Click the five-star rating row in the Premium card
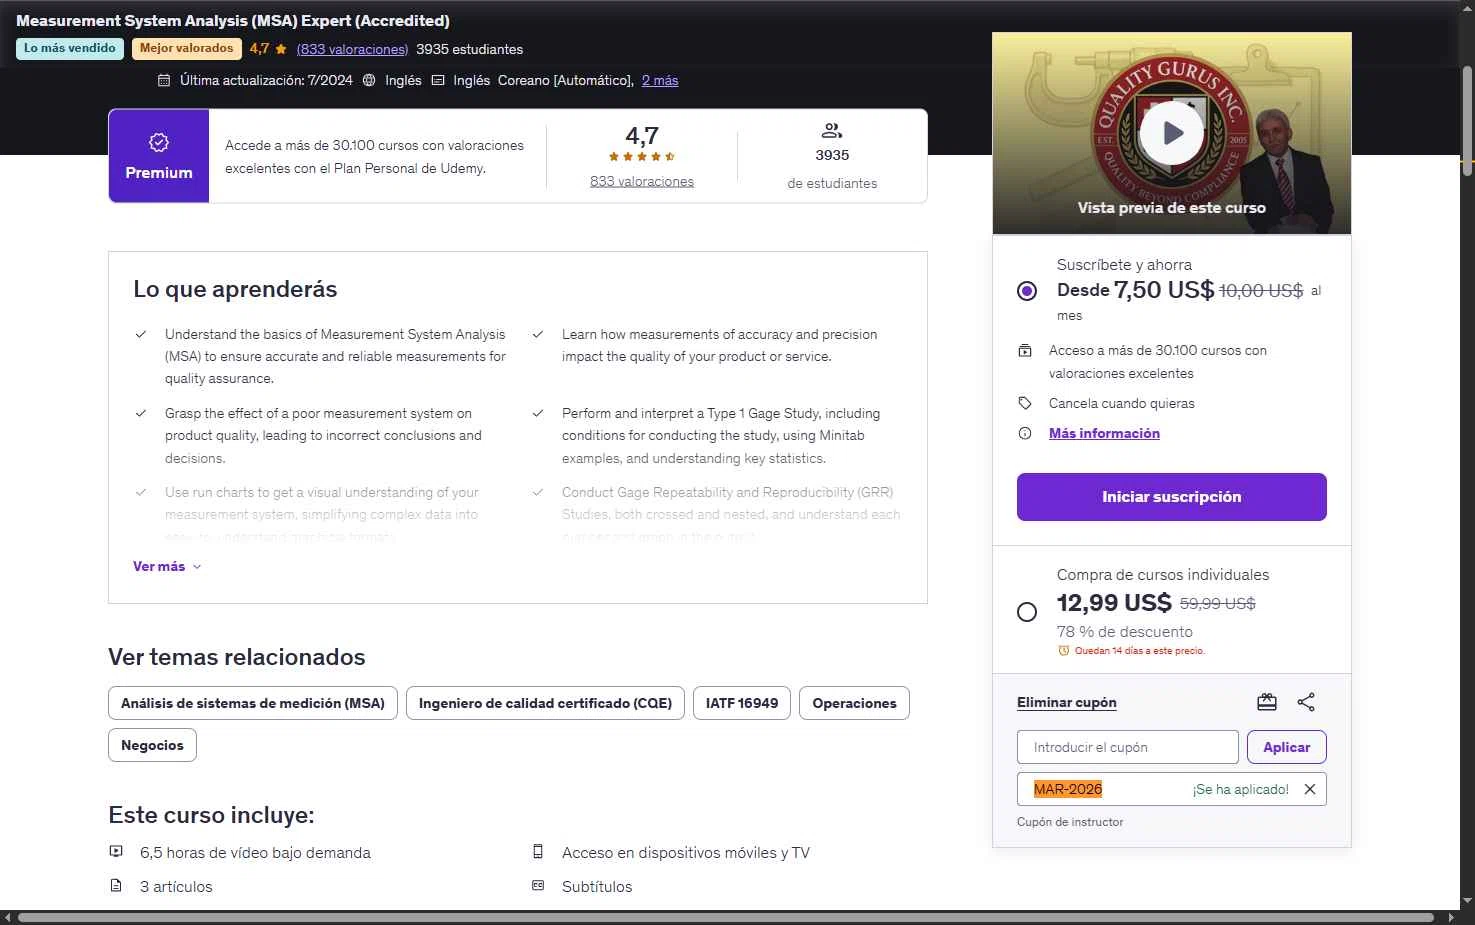The width and height of the screenshot is (1475, 925). [x=642, y=157]
